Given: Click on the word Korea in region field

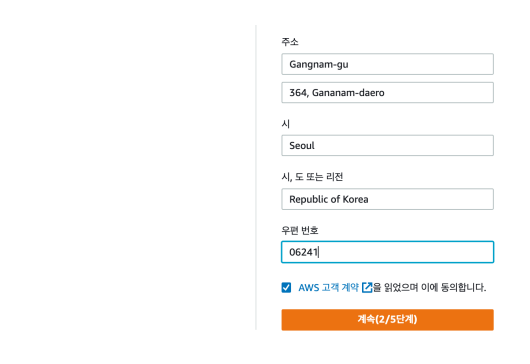Looking at the screenshot, I should click(355, 199).
